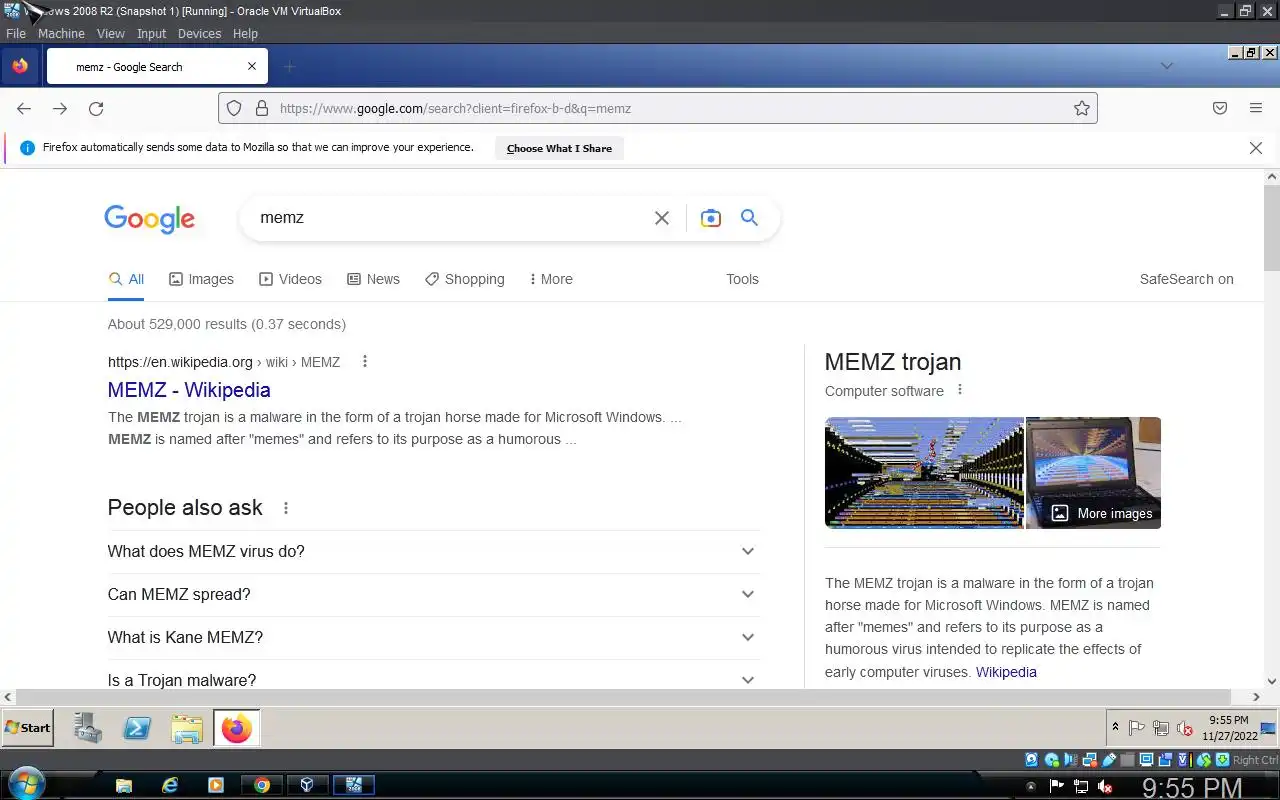Open Chrome on host taskbar

coord(262,785)
